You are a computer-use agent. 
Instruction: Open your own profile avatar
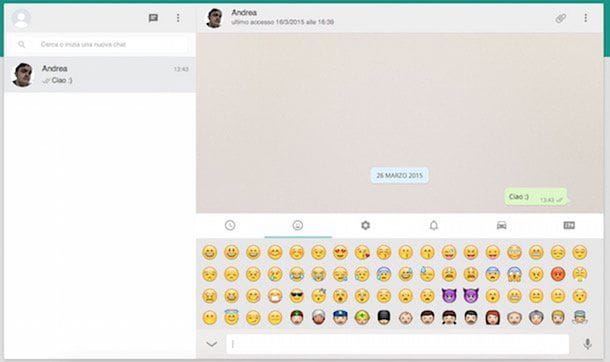21,18
